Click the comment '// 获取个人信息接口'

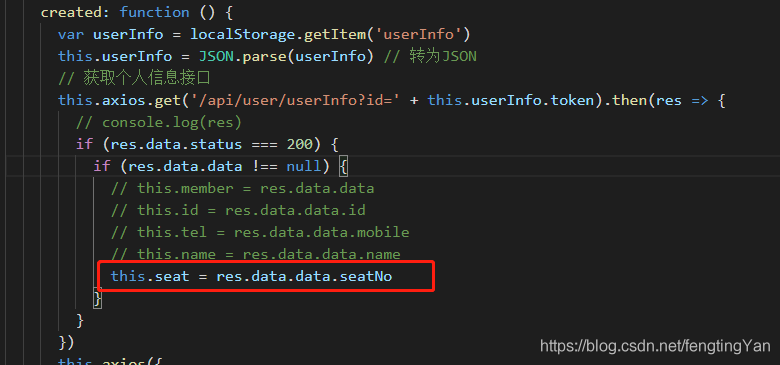(x=134, y=78)
